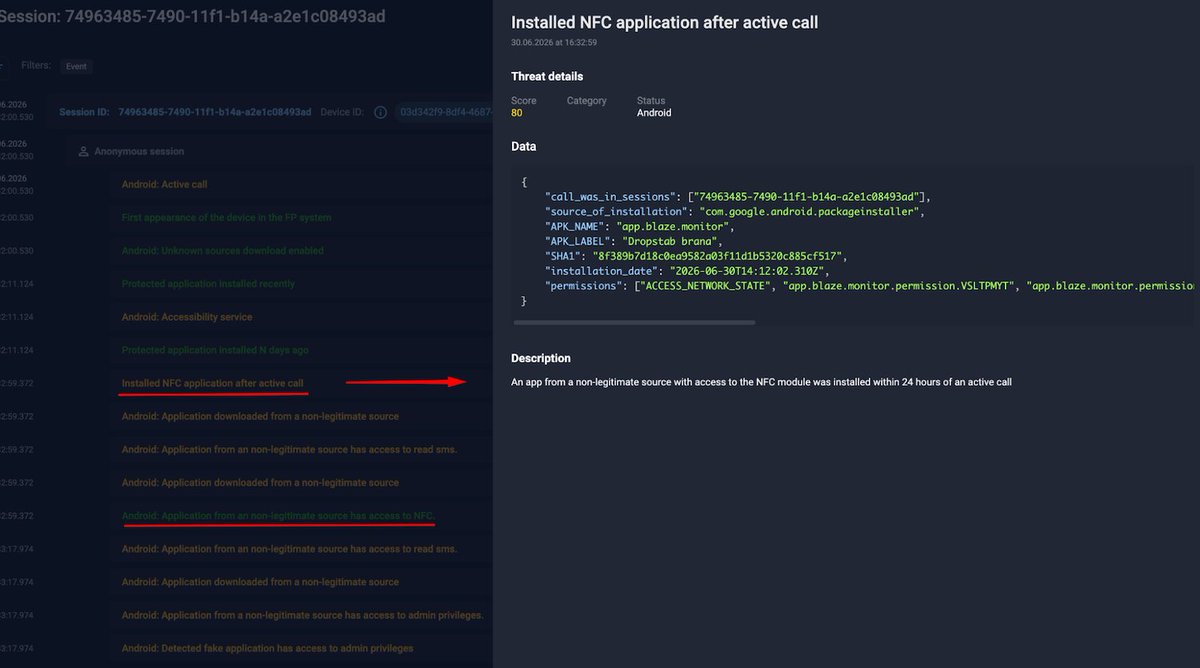Click the Session ID value 74963485-7490-11f1
Screen dimensions: 1200x668
coord(214,112)
